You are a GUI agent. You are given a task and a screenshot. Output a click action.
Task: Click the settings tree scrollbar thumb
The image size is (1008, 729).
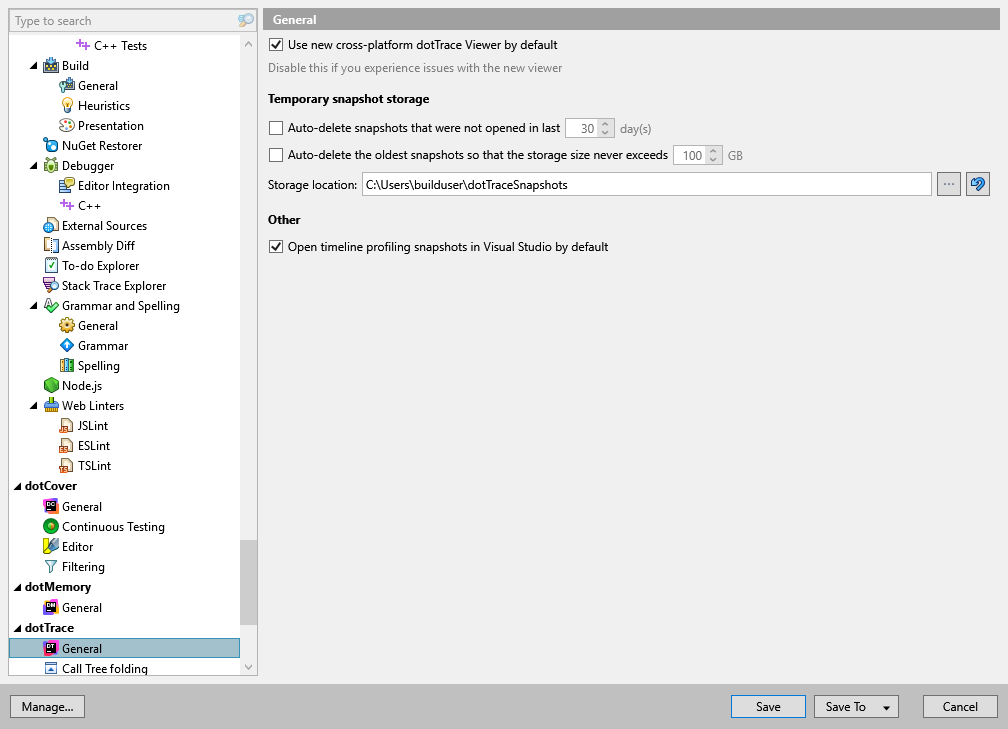tap(248, 582)
